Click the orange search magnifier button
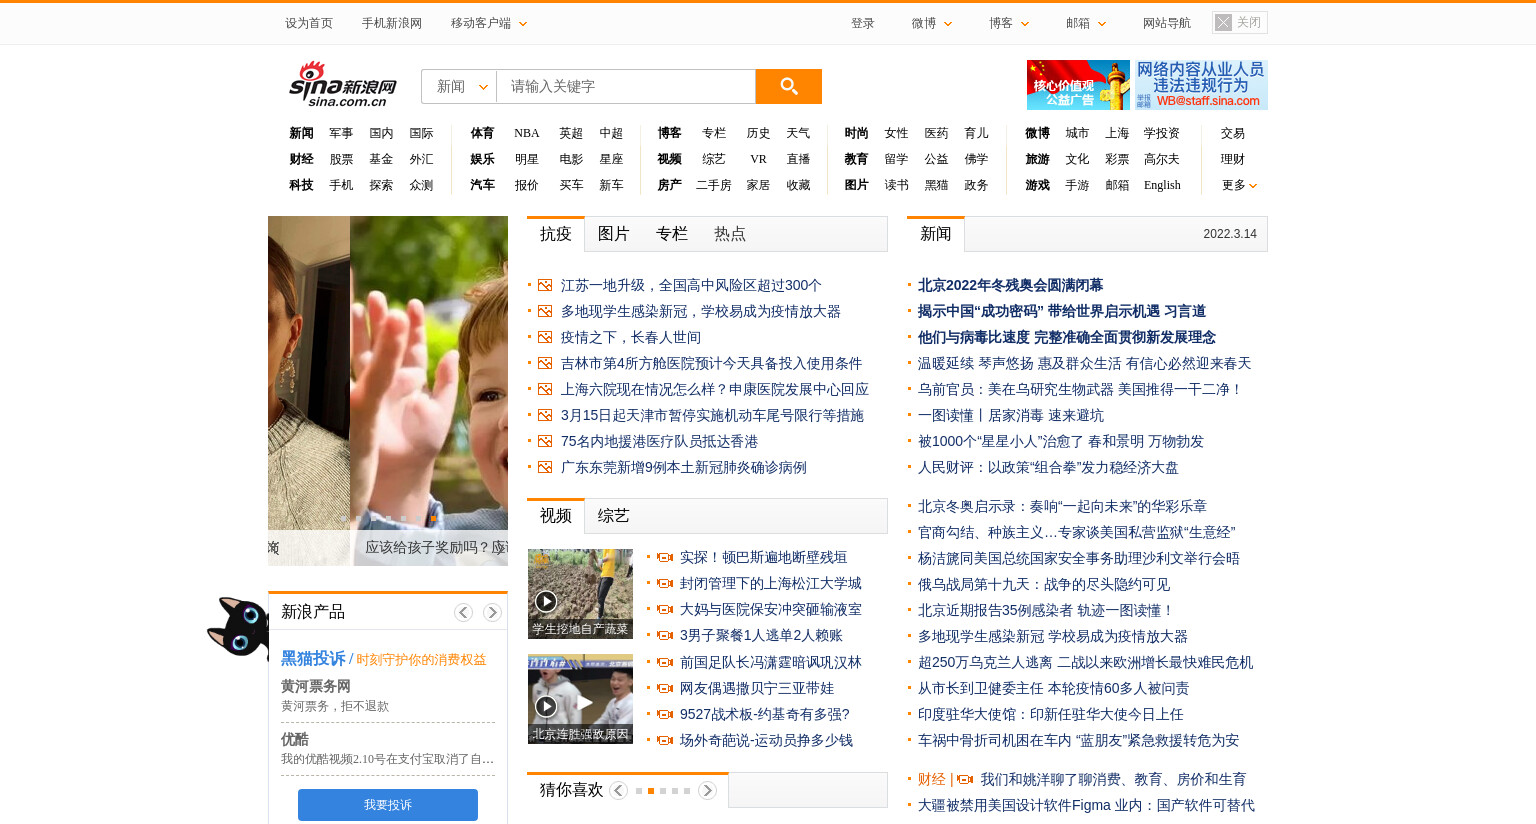 pyautogui.click(x=788, y=86)
